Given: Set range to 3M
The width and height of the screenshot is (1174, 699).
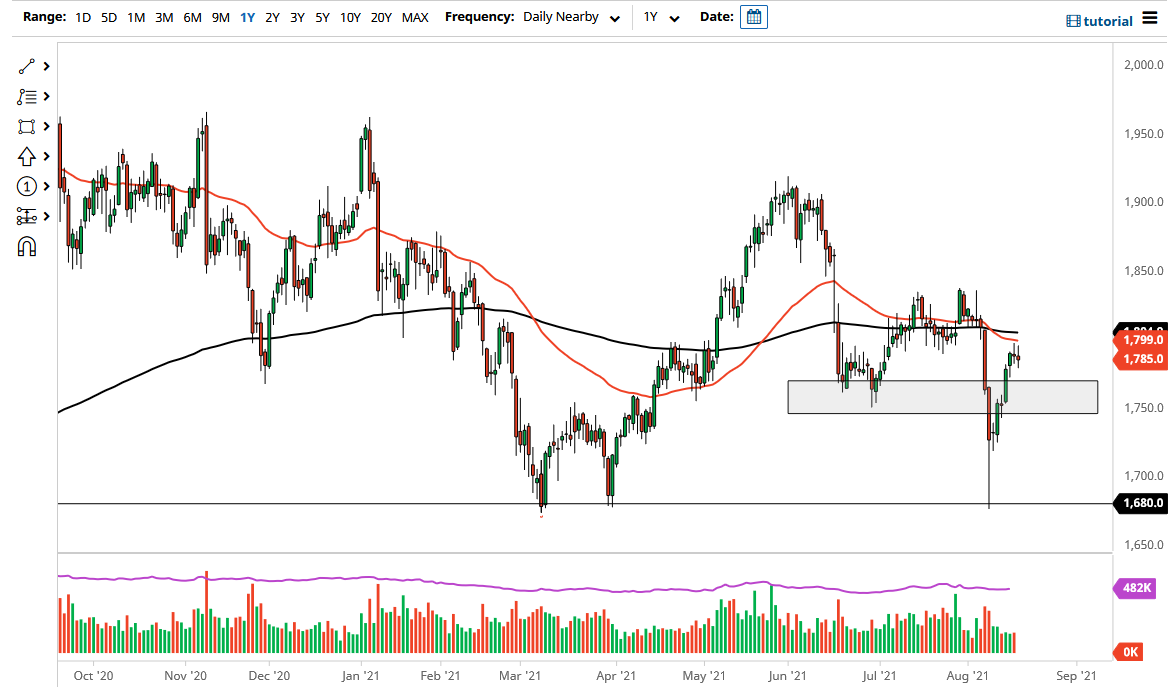Looking at the screenshot, I should tap(164, 17).
